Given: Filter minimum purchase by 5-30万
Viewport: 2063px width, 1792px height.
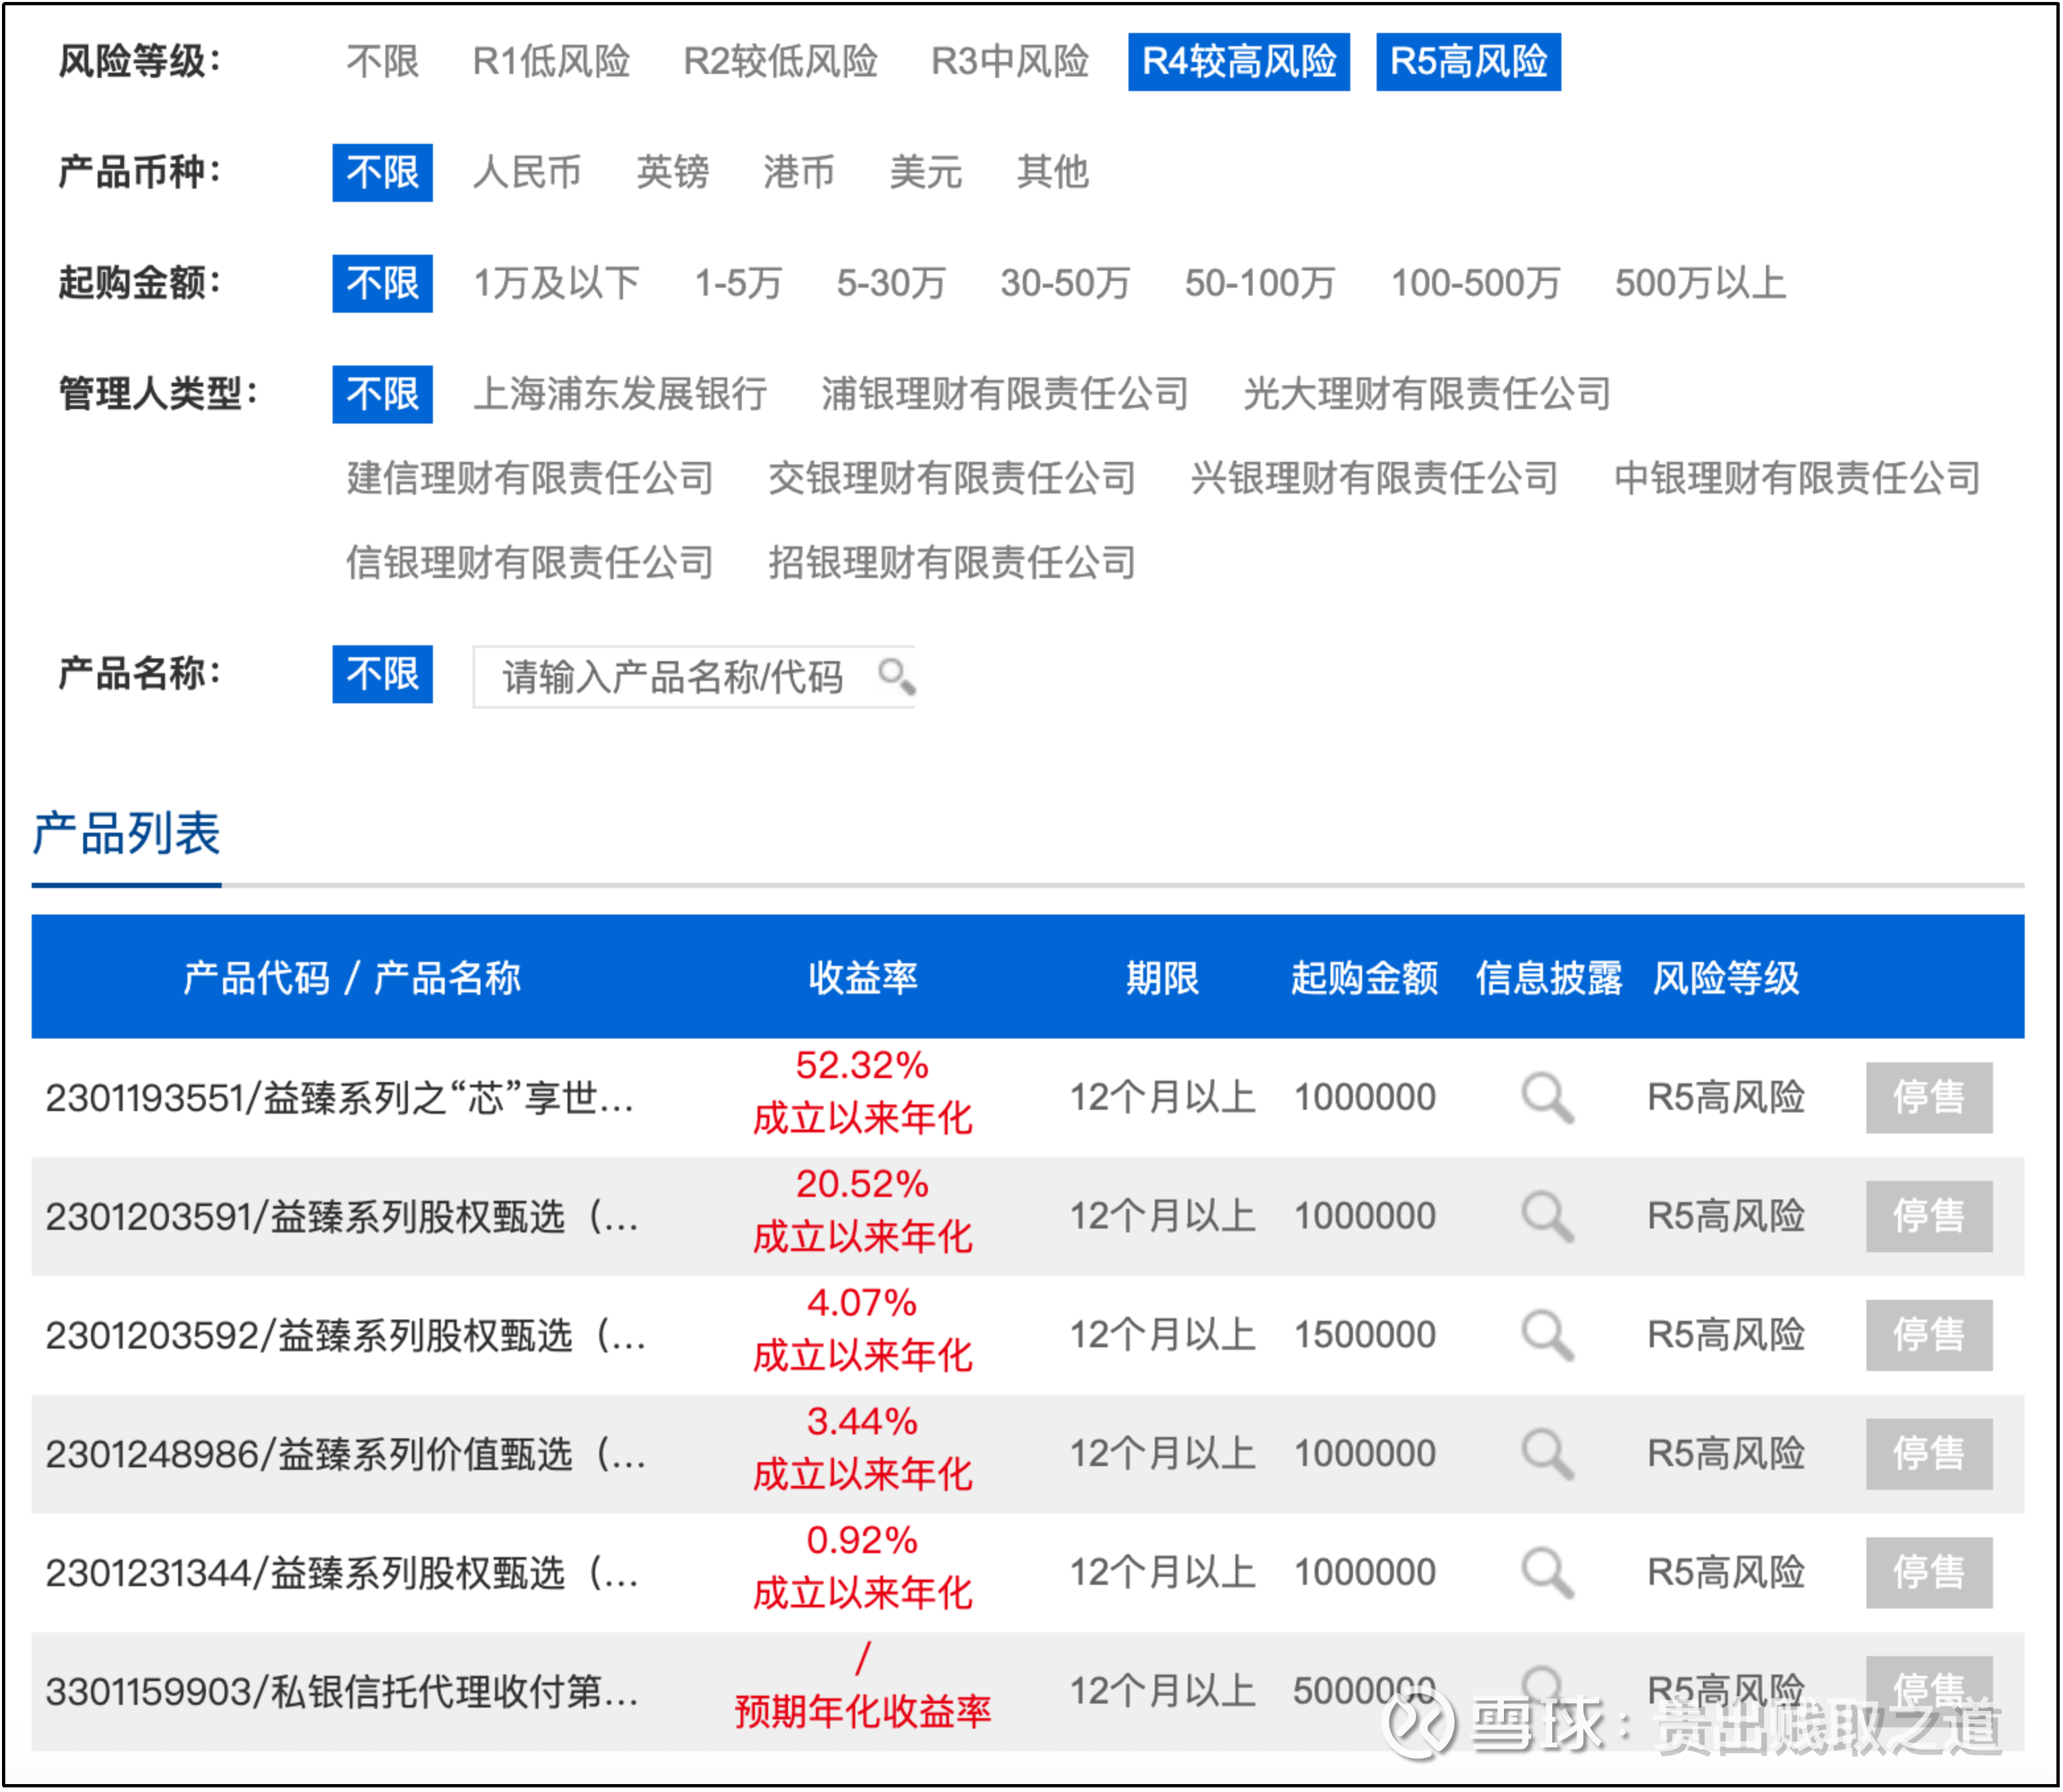Looking at the screenshot, I should pos(890,284).
